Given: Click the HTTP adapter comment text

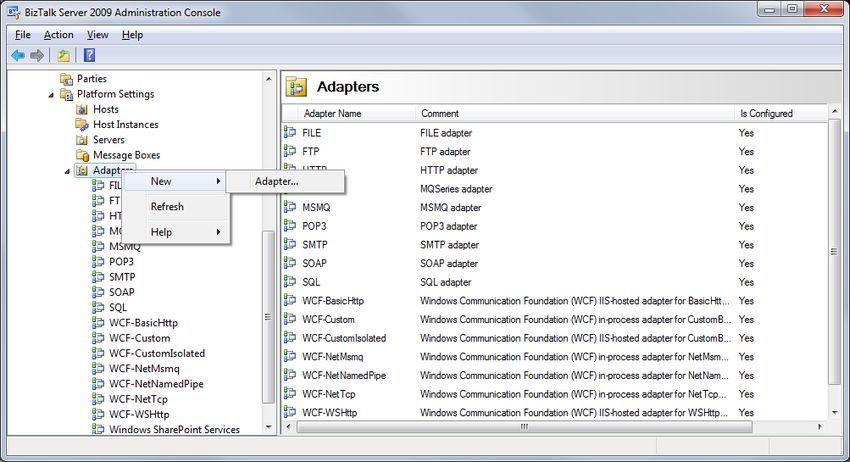Looking at the screenshot, I should [449, 170].
